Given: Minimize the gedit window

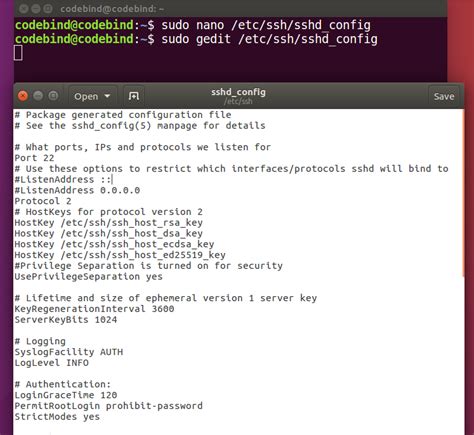Looking at the screenshot, I should (x=38, y=96).
